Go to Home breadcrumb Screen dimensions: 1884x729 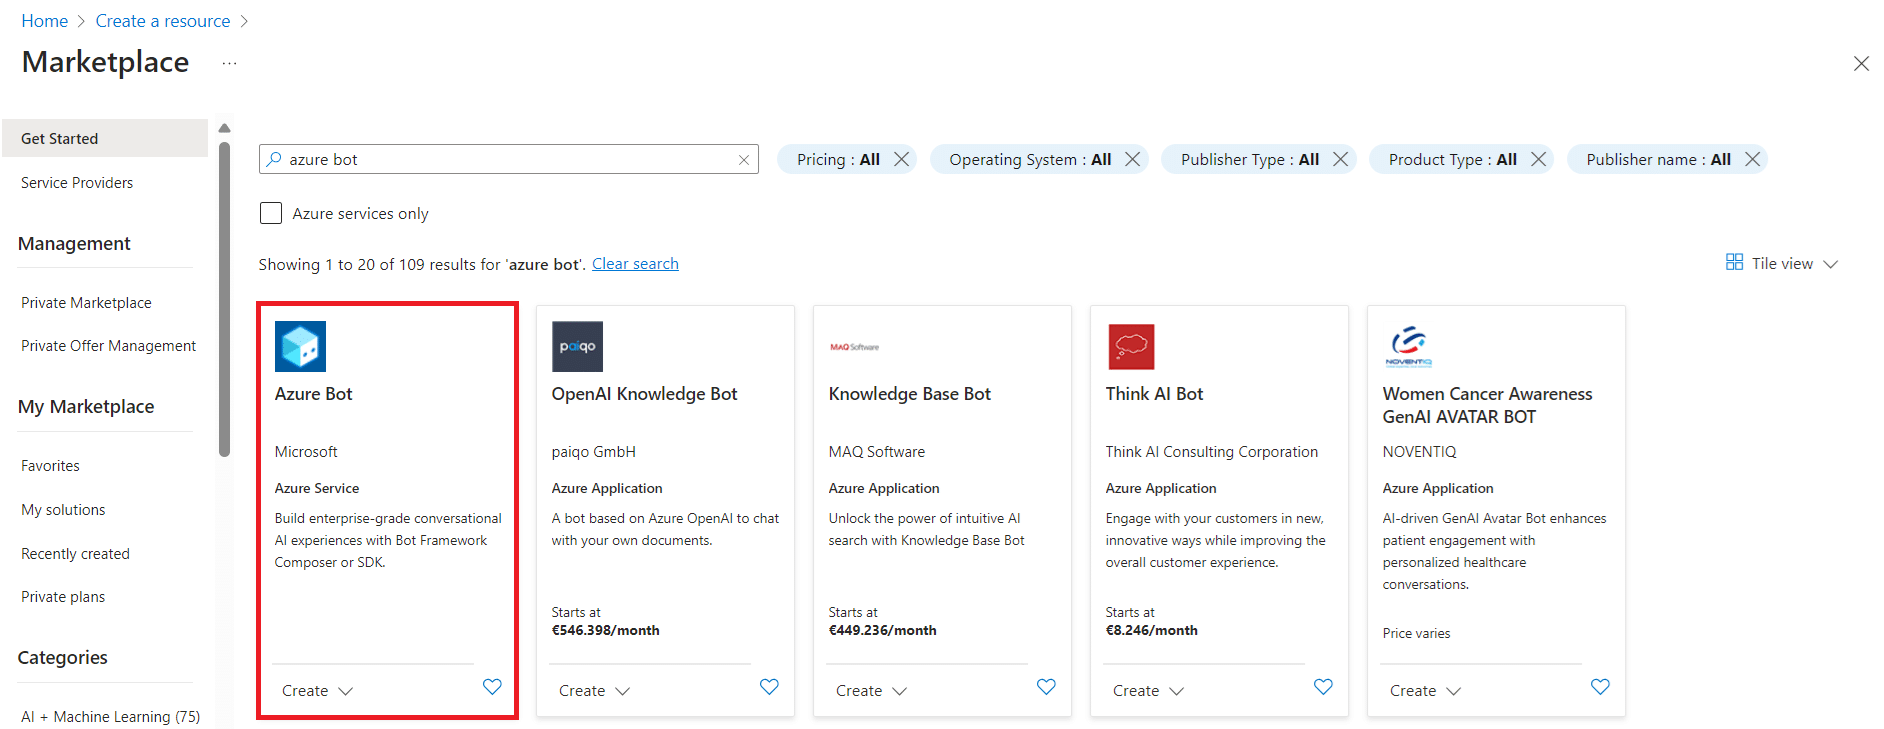(x=45, y=21)
